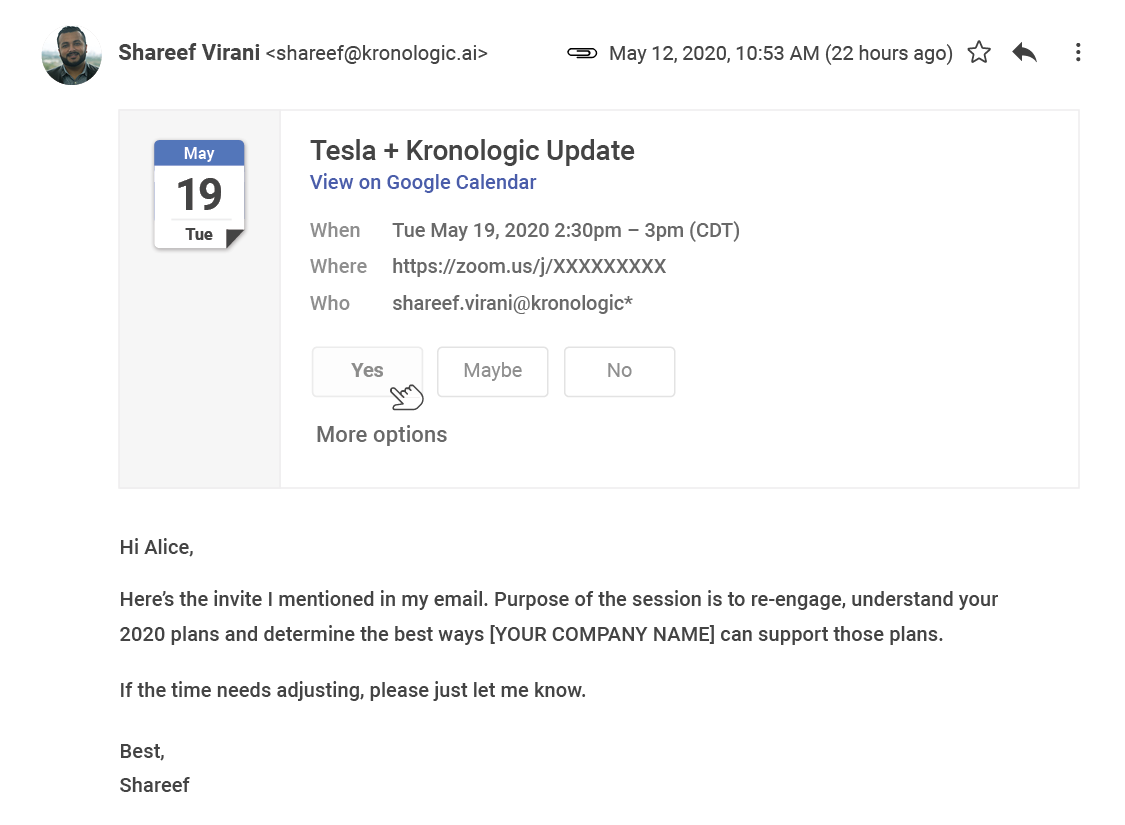Viewport: 1125px width, 825px height.
Task: Open the zoom.us meeting link
Action: coord(529,266)
